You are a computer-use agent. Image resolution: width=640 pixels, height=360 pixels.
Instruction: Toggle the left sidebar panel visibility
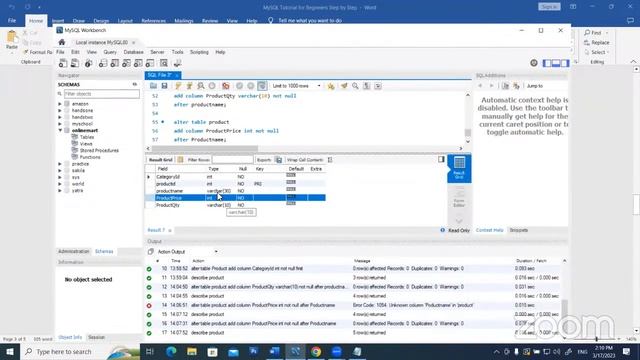coord(547,63)
